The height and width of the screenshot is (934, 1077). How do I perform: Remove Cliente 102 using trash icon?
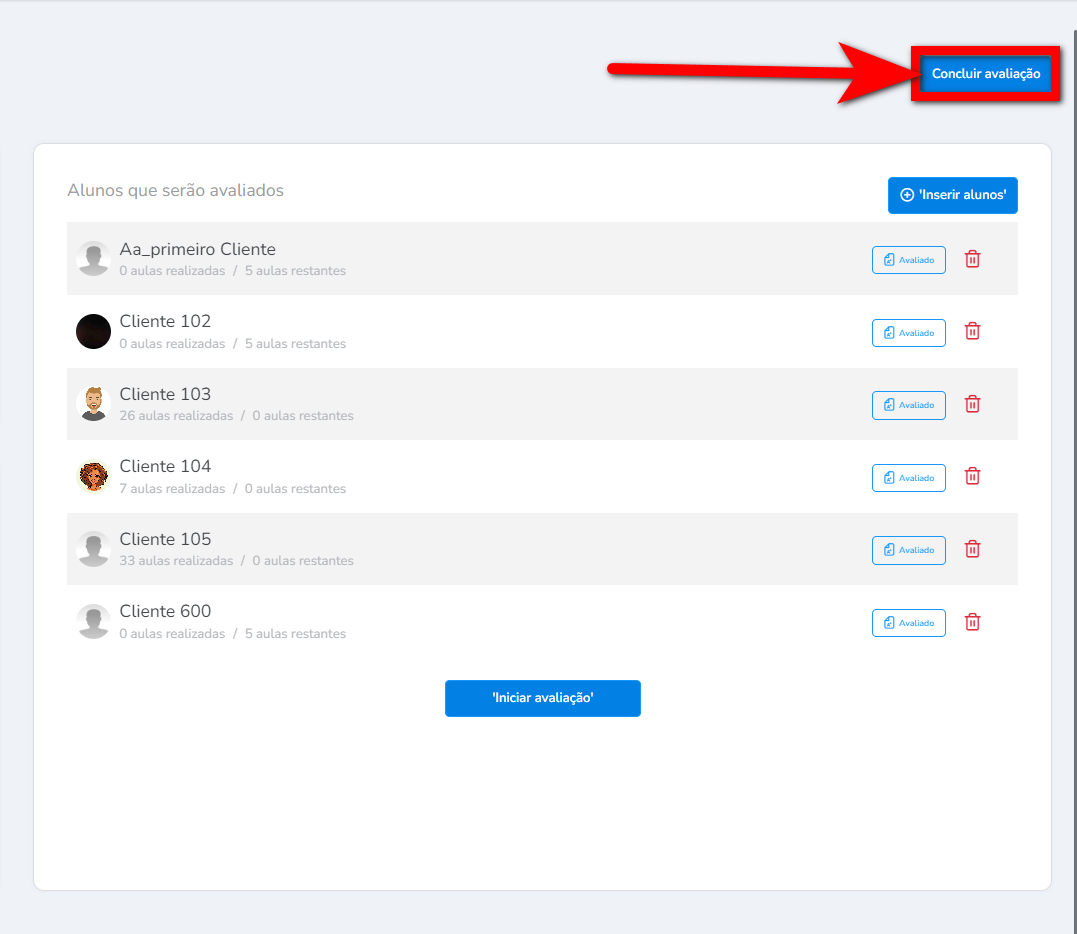[972, 332]
